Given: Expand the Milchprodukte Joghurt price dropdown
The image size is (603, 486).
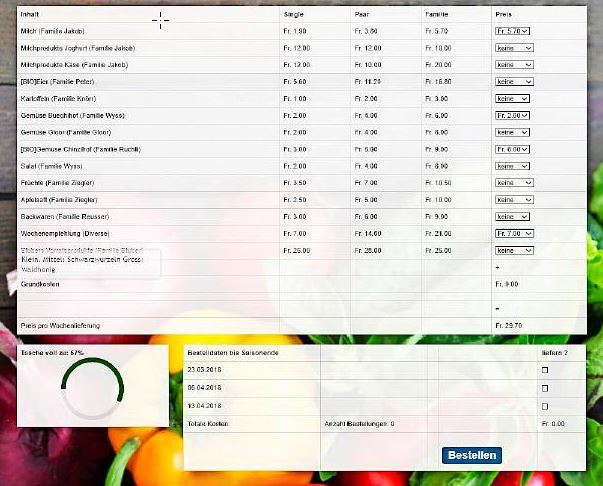Looking at the screenshot, I should pos(512,48).
